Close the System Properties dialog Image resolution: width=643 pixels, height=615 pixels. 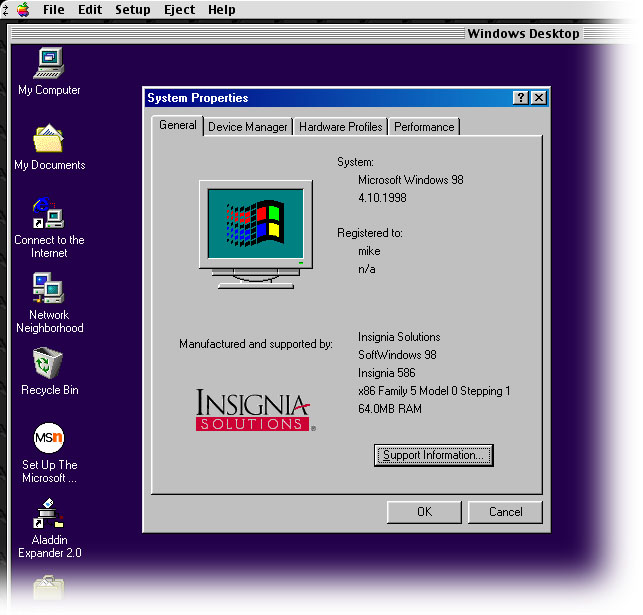pos(539,98)
